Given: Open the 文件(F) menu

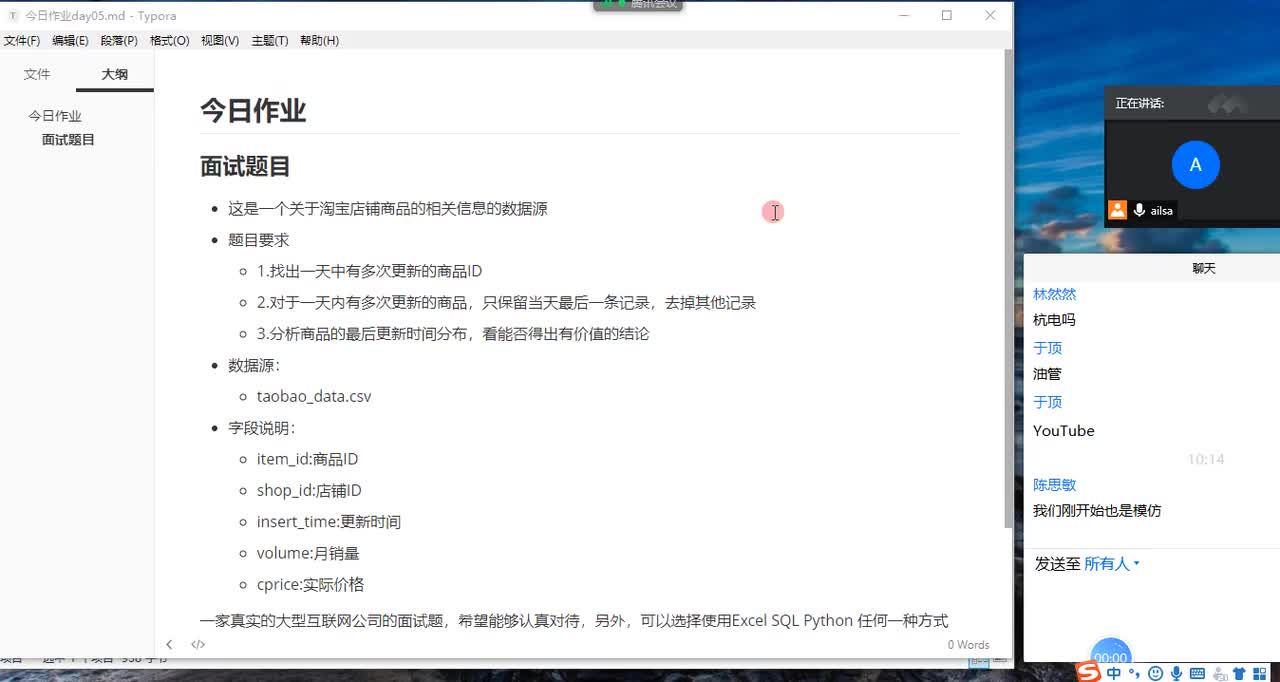Looking at the screenshot, I should click(21, 41).
